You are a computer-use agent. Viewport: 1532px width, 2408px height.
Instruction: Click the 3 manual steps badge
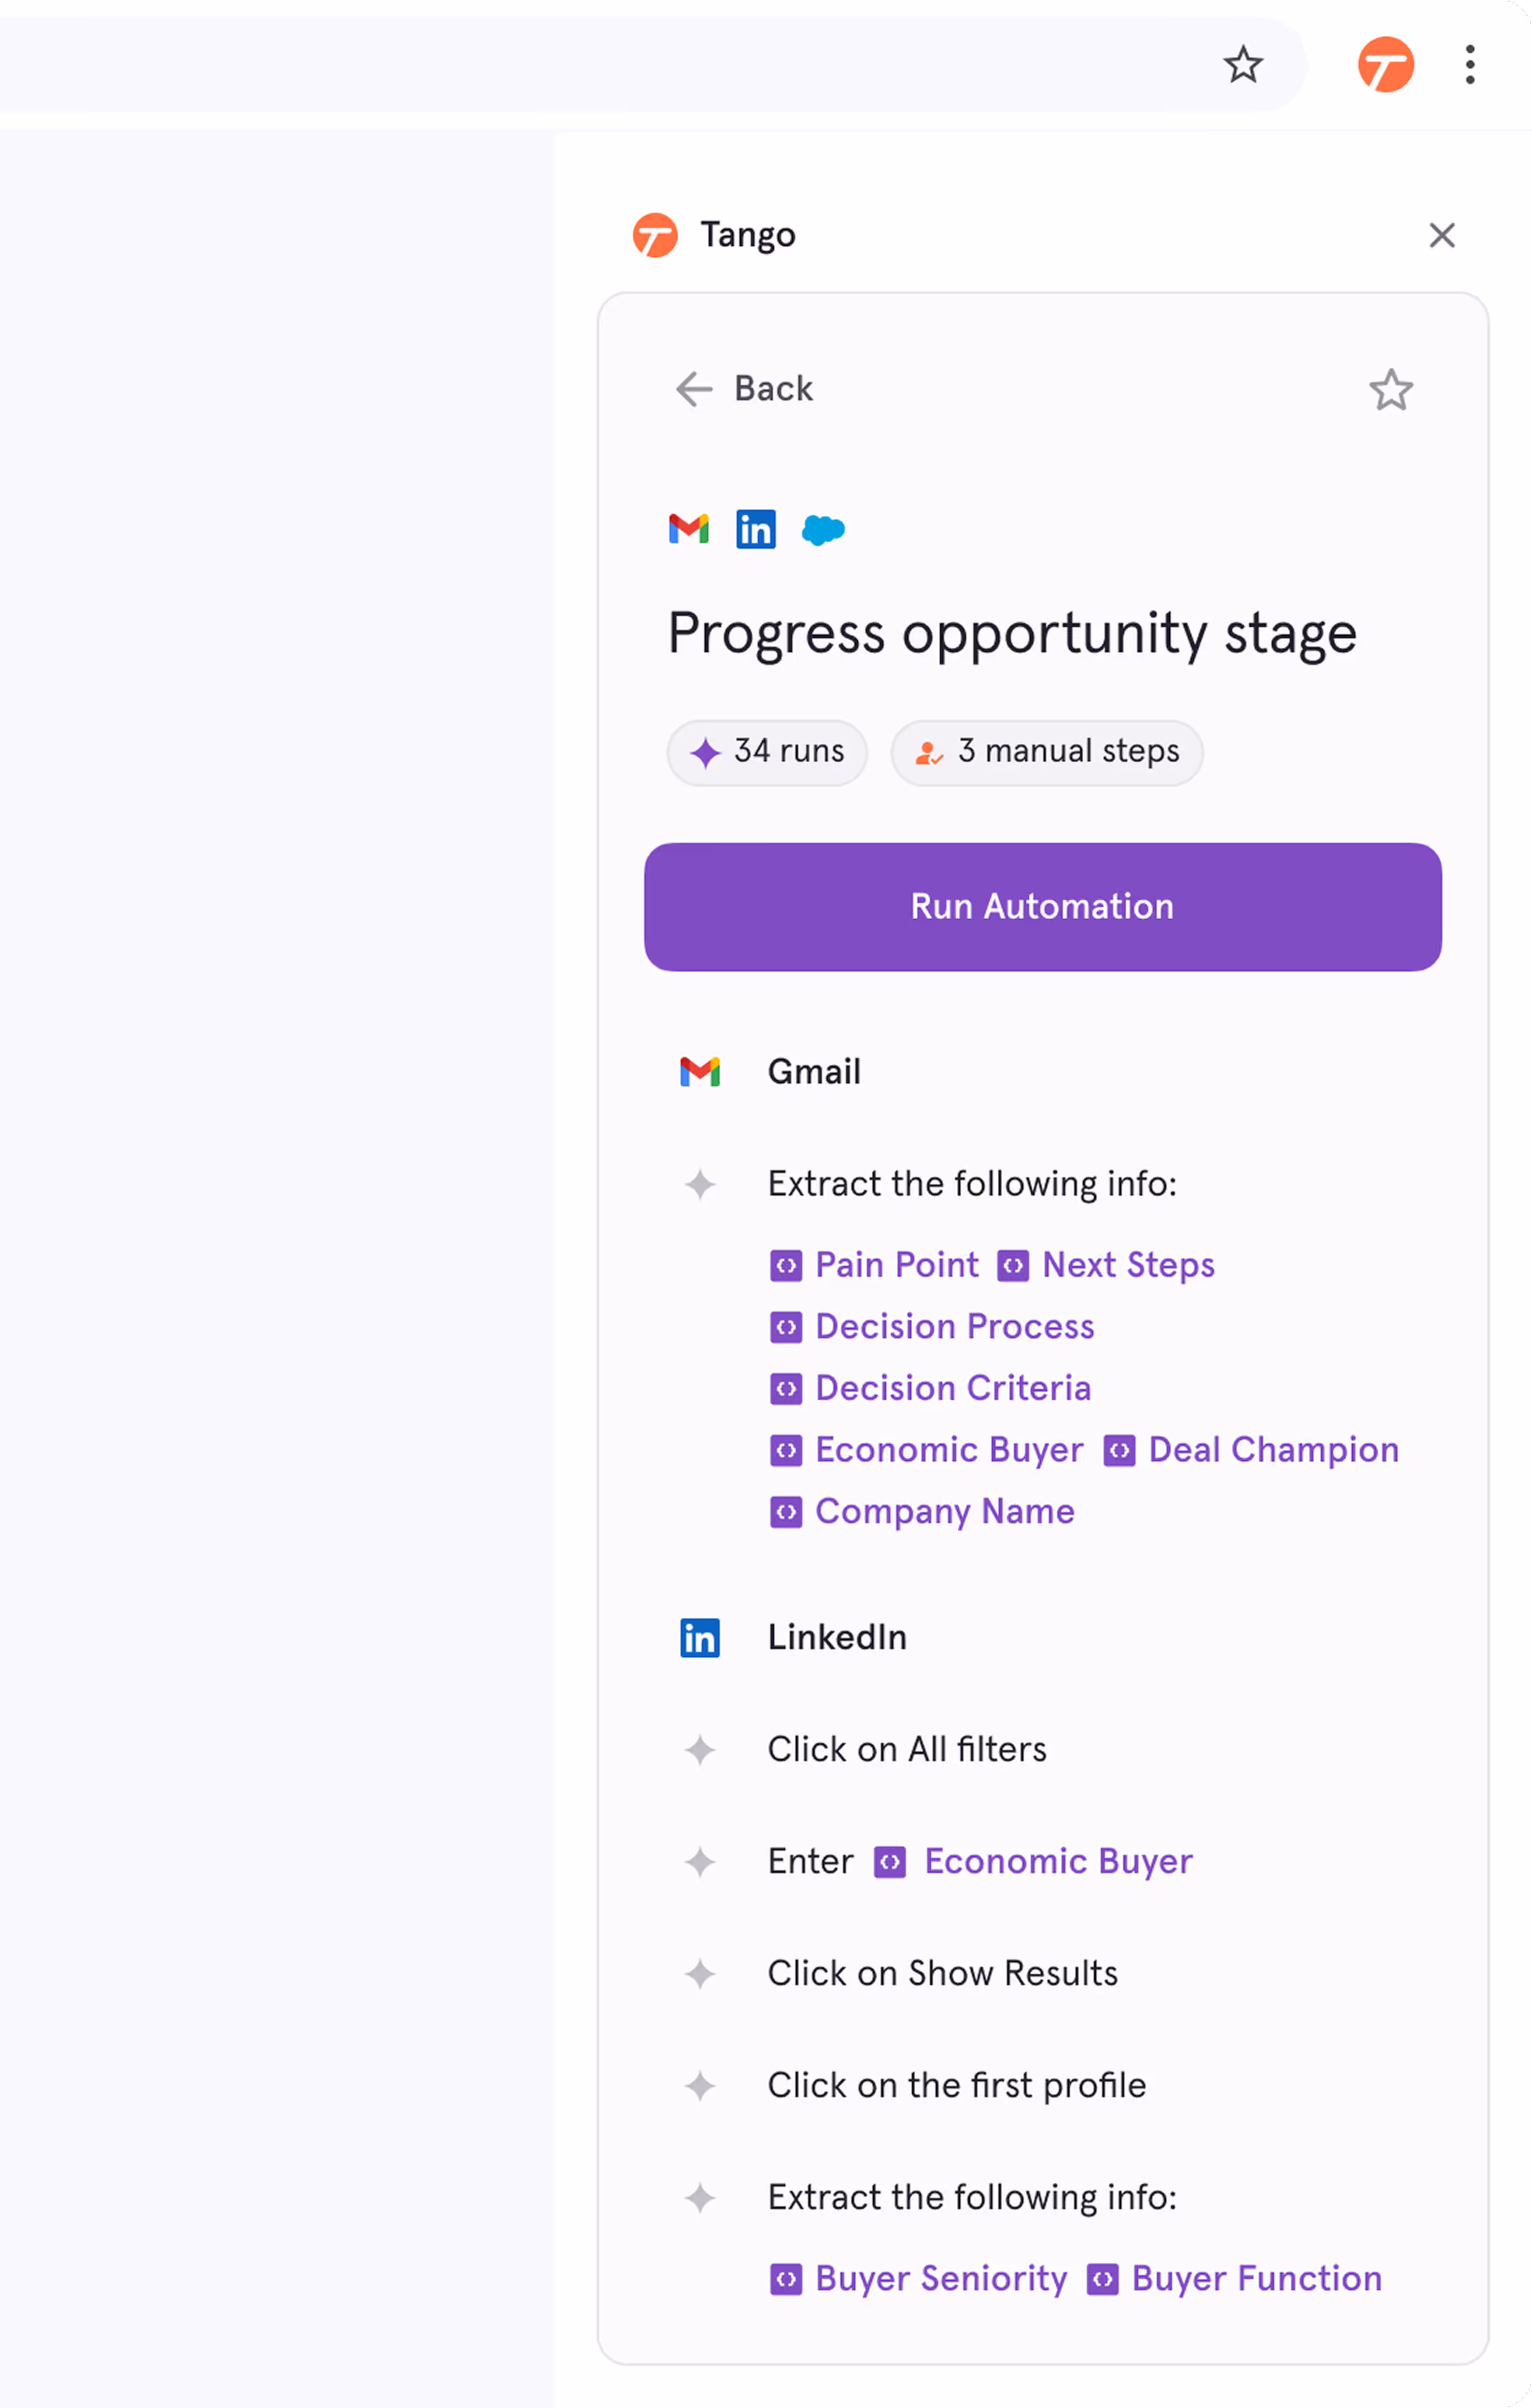tap(1046, 752)
